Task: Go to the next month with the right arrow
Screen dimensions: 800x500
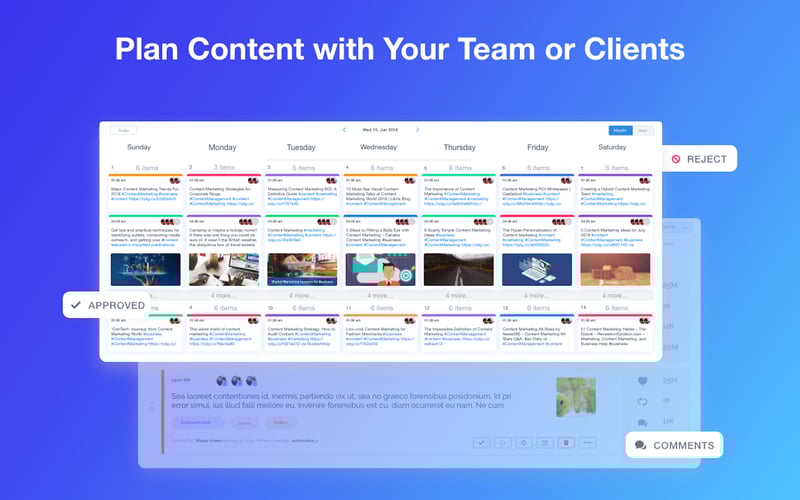Action: point(417,130)
